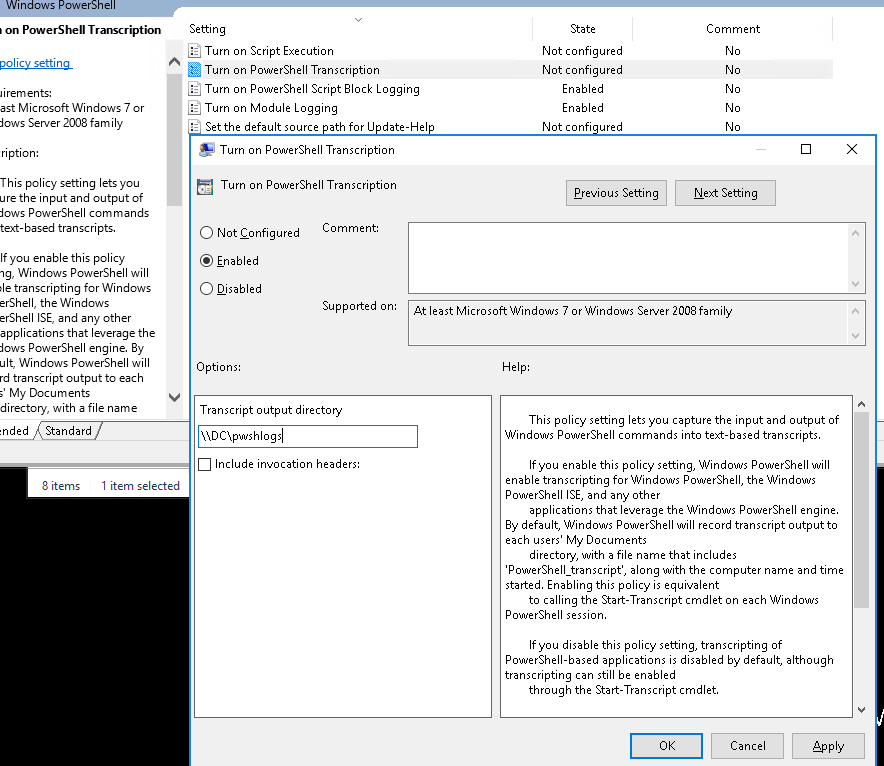The width and height of the screenshot is (884, 766).
Task: Click the Script Block Logging policy icon
Action: pos(195,89)
